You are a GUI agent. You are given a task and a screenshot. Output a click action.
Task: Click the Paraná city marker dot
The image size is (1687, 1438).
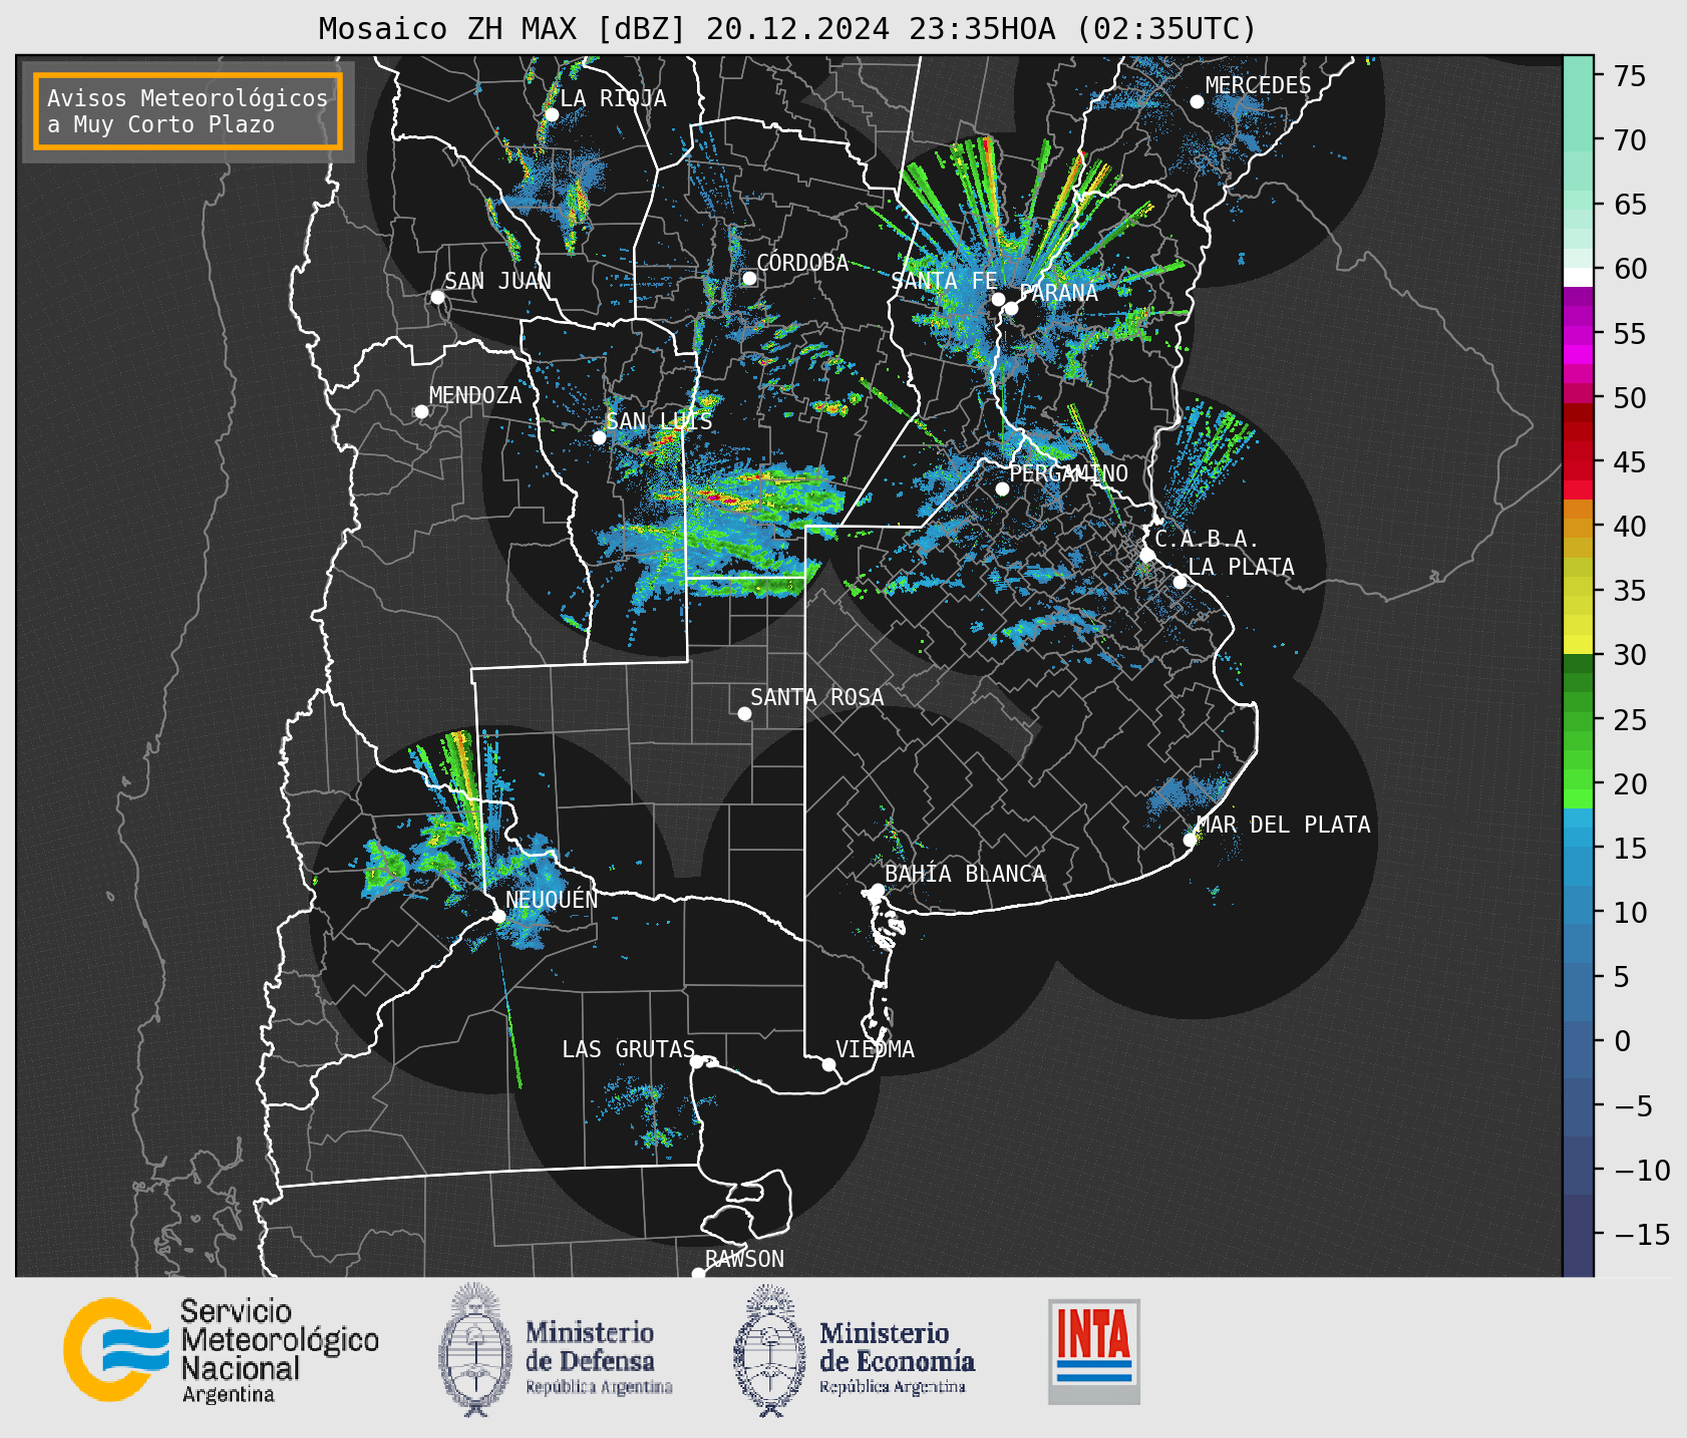pos(1011,308)
